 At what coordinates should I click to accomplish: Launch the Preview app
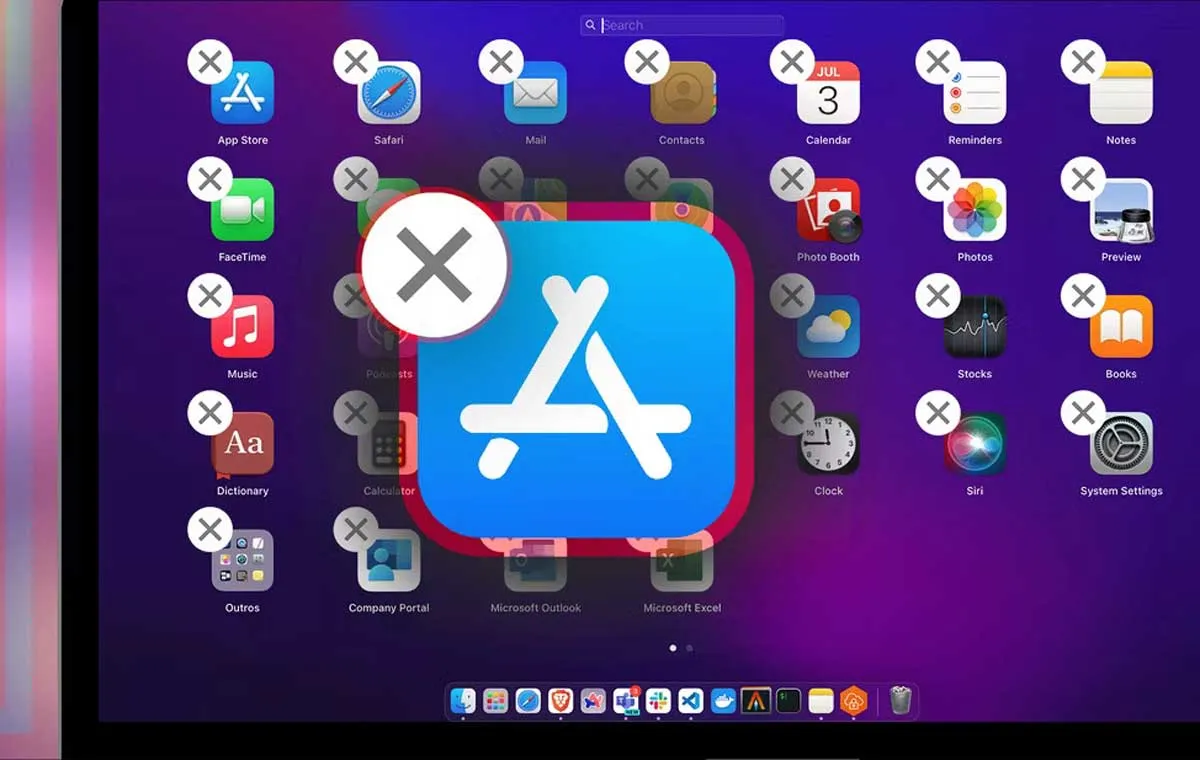pos(1121,211)
